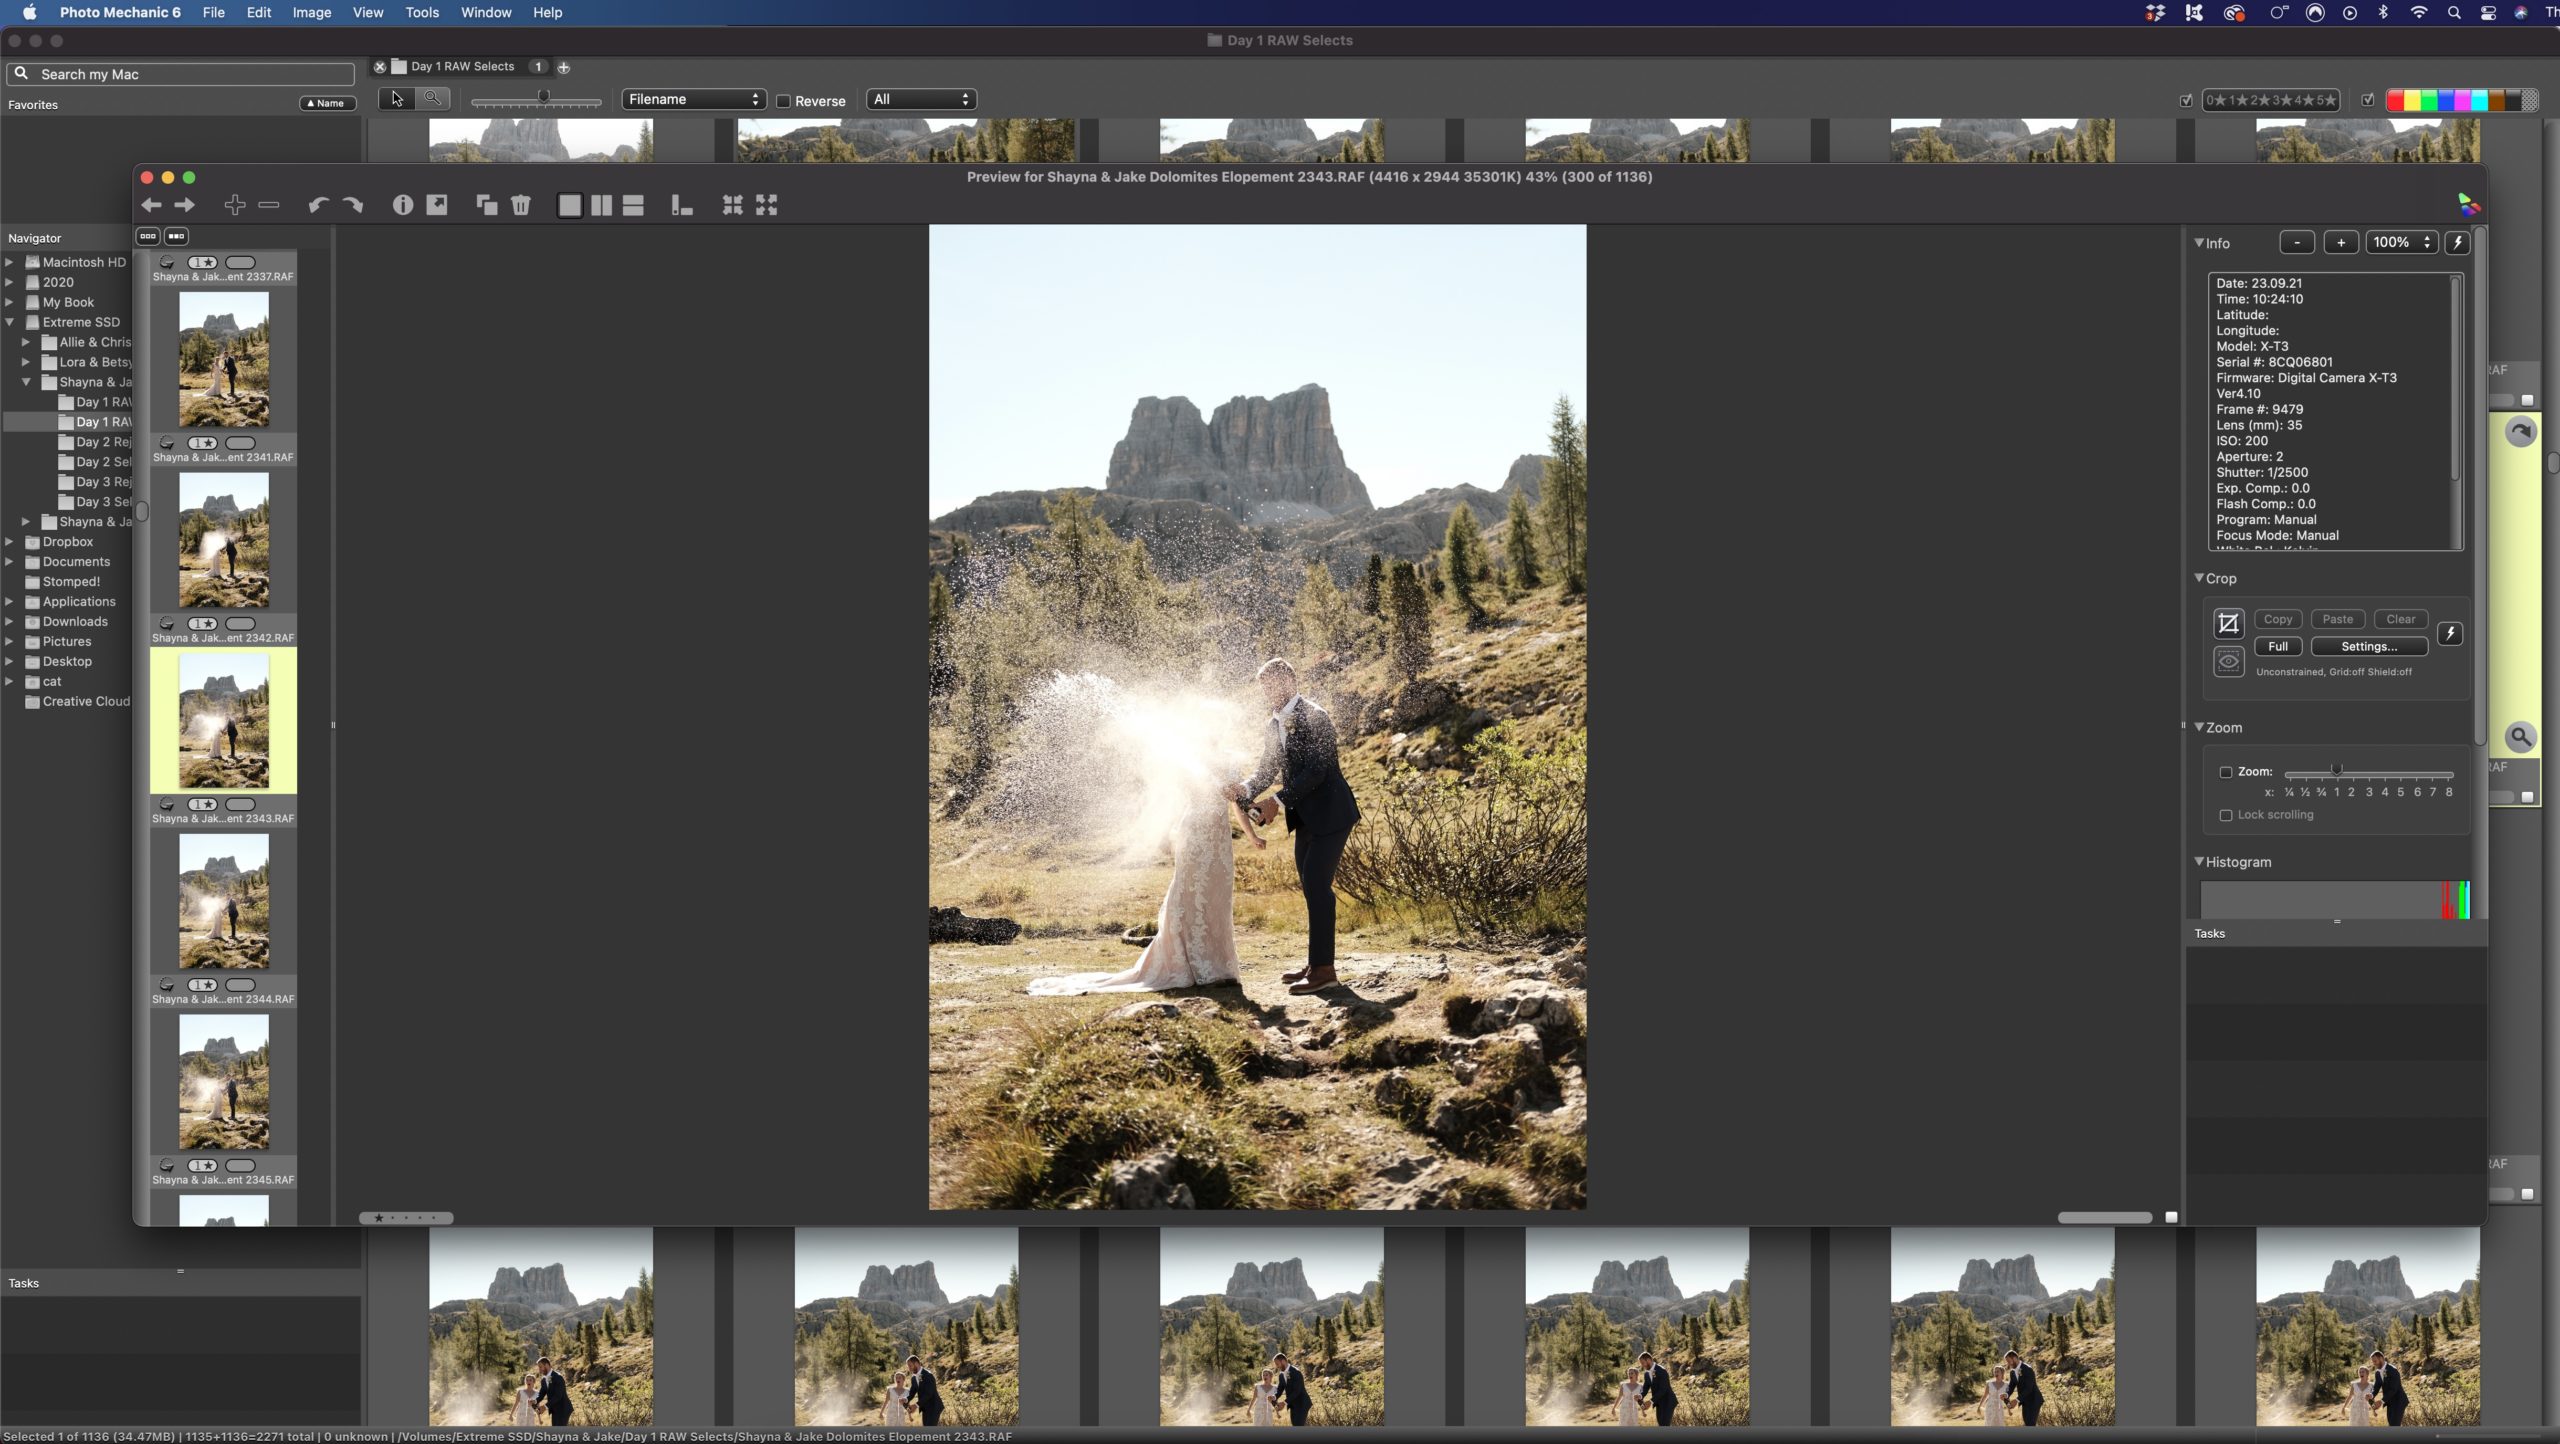Toggle the color class filter checkbox

tap(2368, 100)
